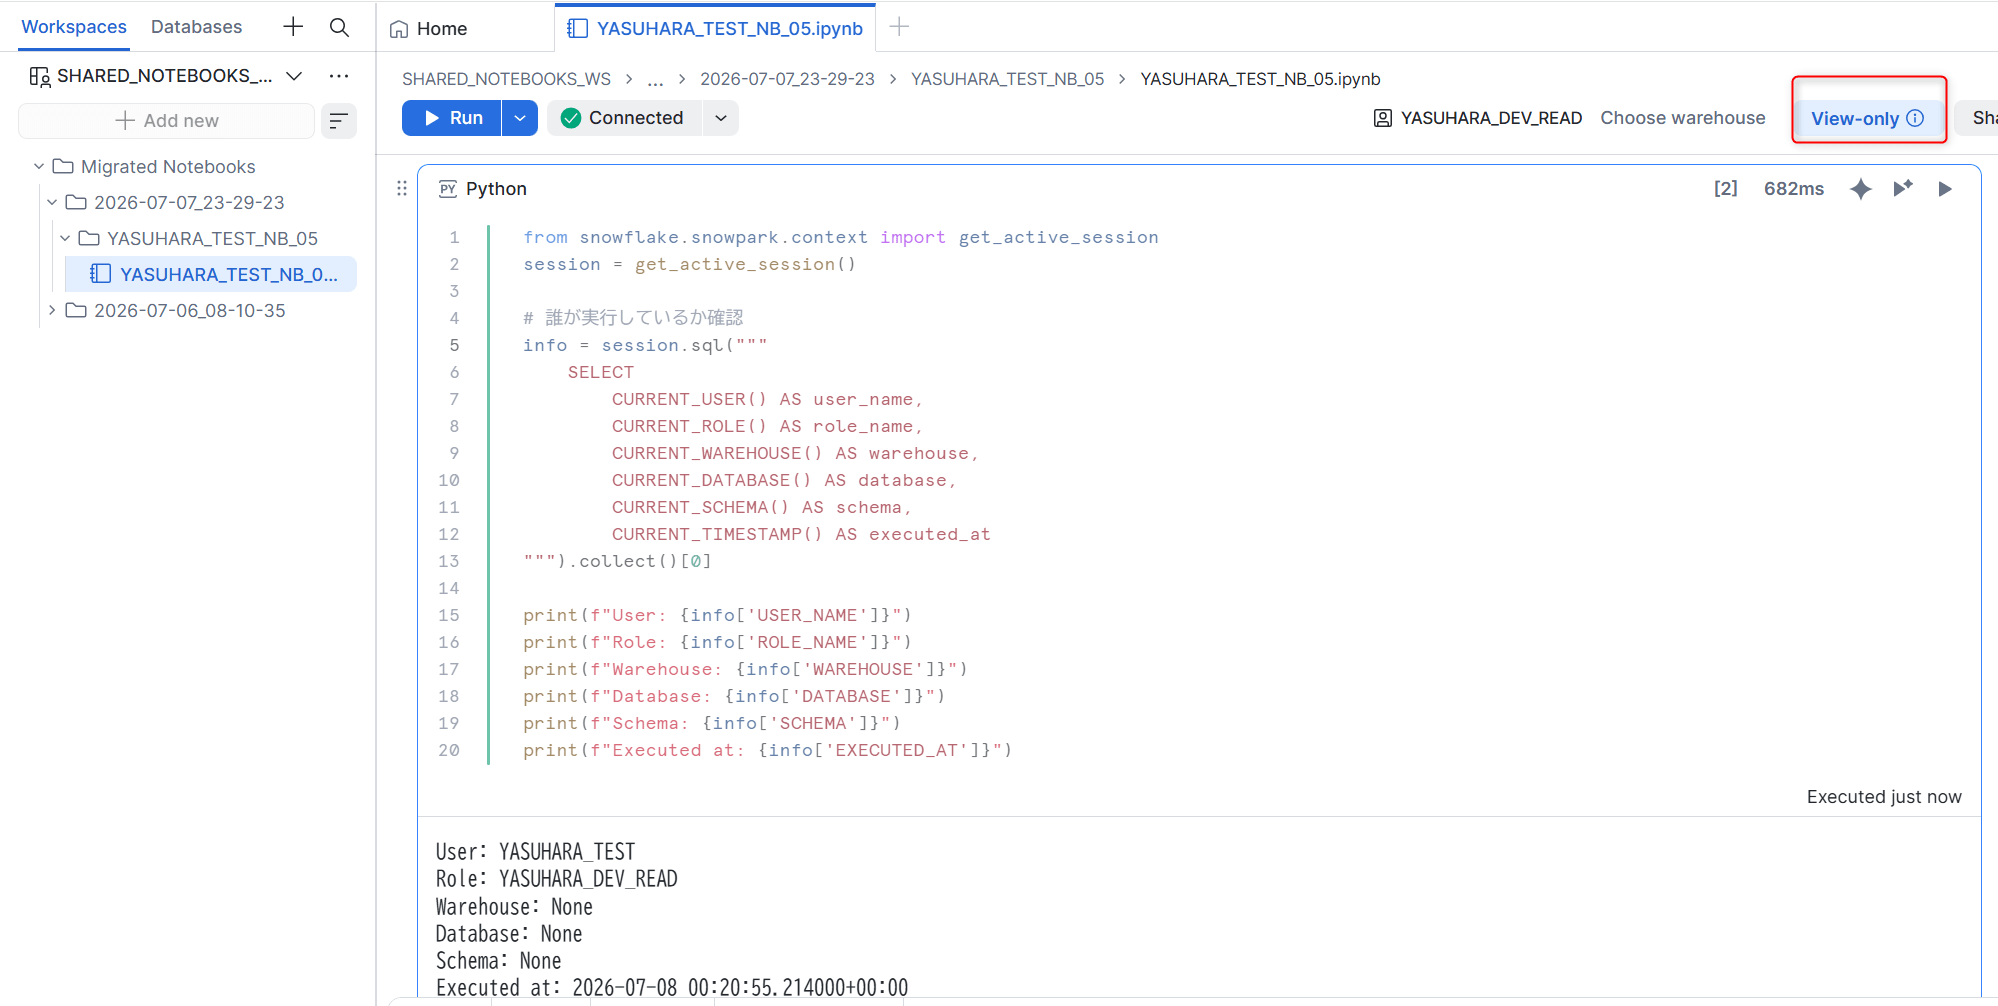1998x1006 pixels.
Task: Collapse the YASUHARA_TEST_NB_05 folder
Action: click(x=65, y=239)
